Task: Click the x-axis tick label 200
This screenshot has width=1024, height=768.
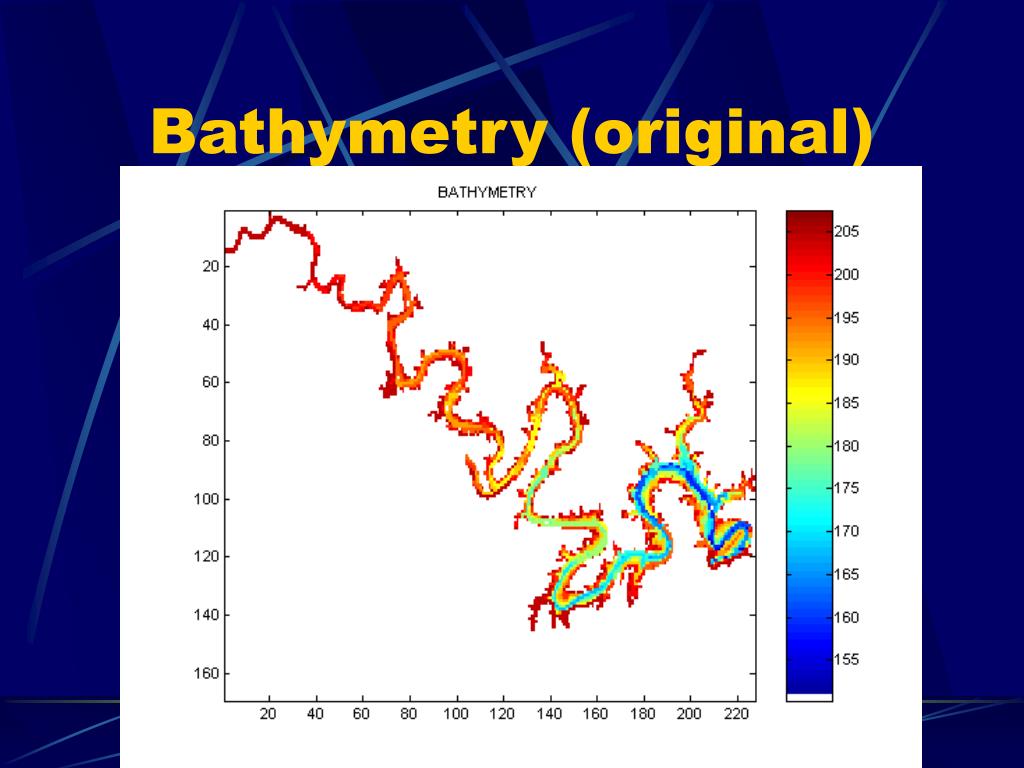Action: (x=689, y=714)
